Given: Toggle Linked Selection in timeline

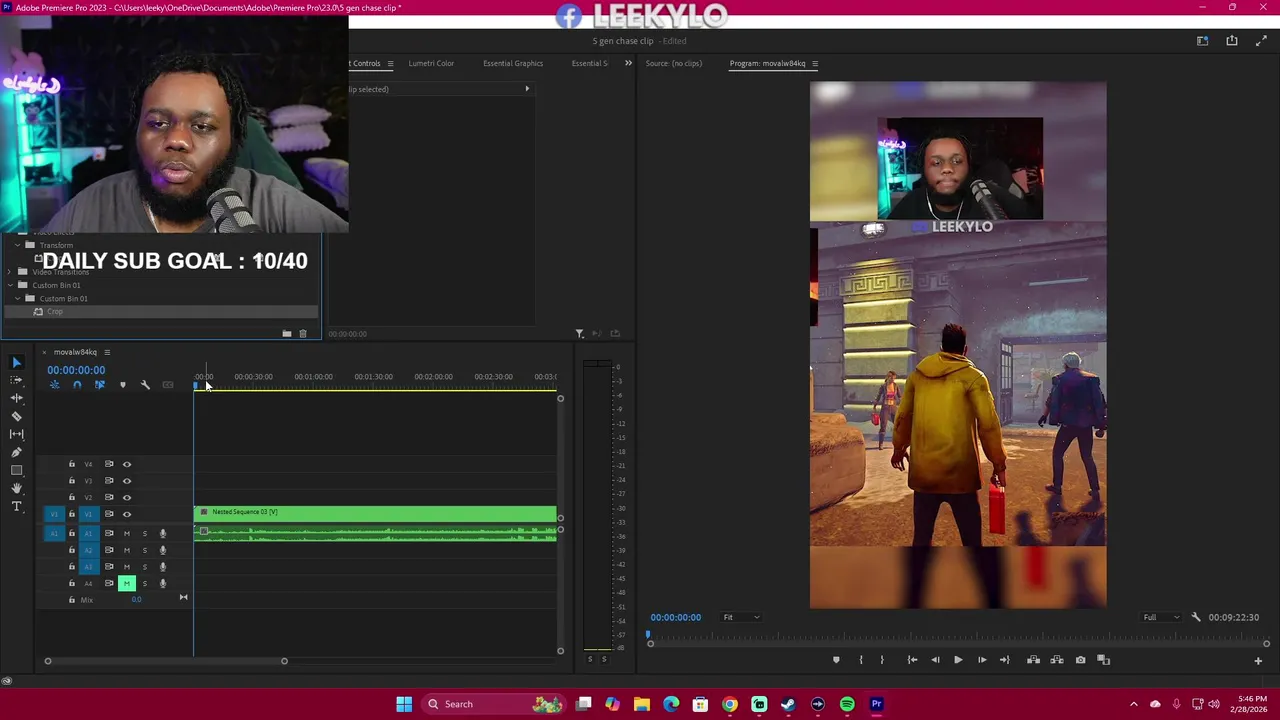Looking at the screenshot, I should 99,385.
